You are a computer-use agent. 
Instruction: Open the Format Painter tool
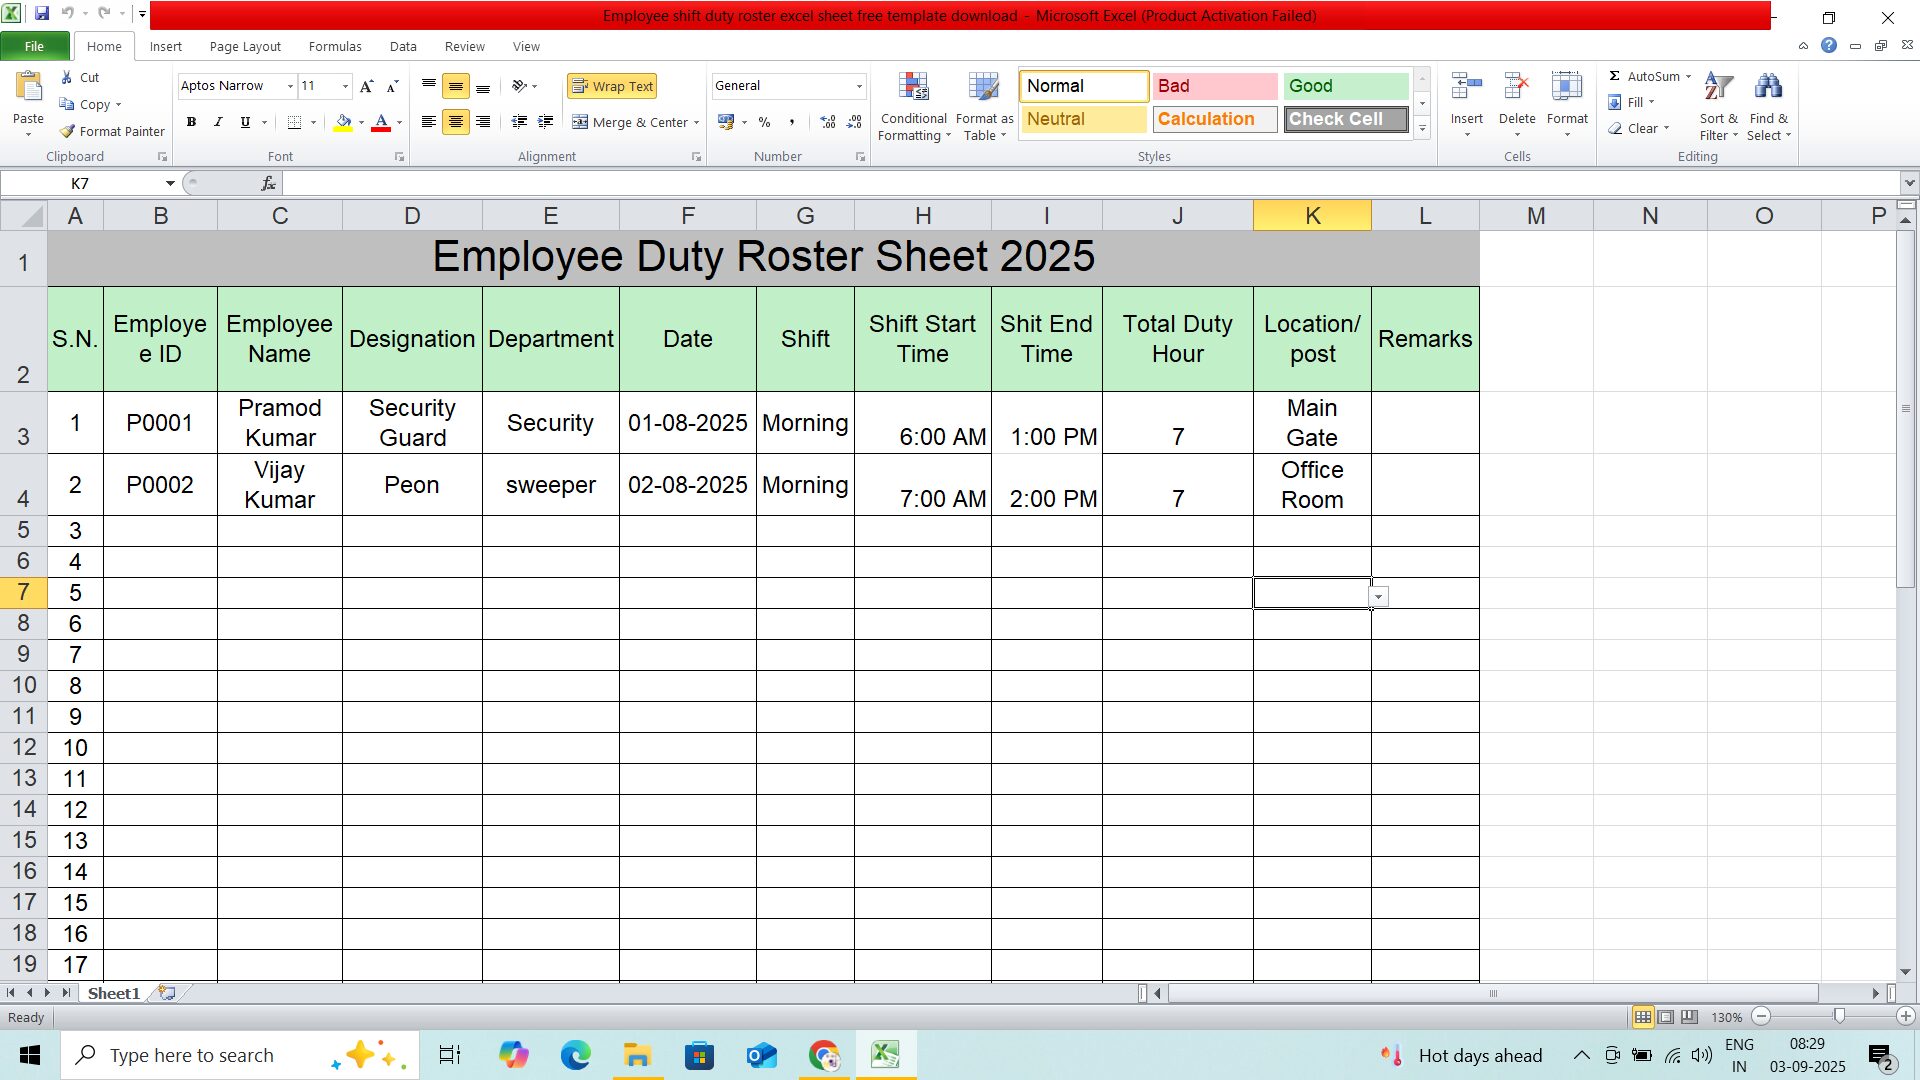(110, 131)
